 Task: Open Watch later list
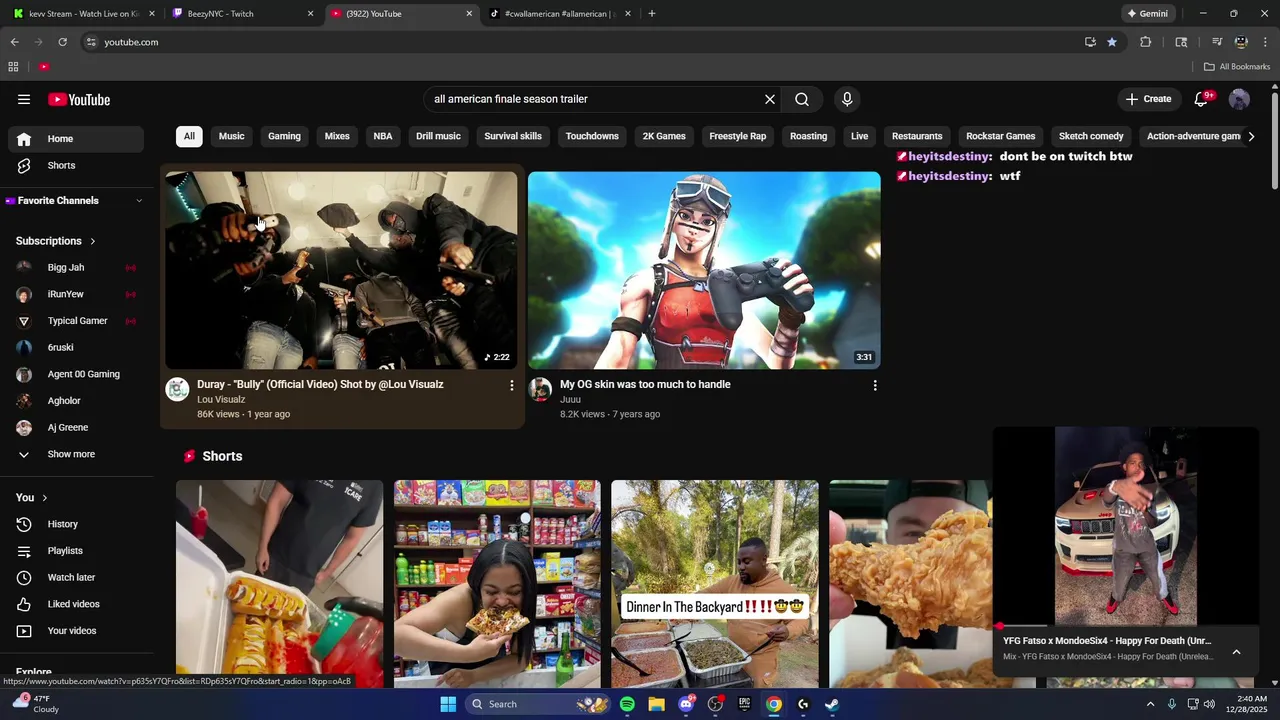[x=75, y=577]
